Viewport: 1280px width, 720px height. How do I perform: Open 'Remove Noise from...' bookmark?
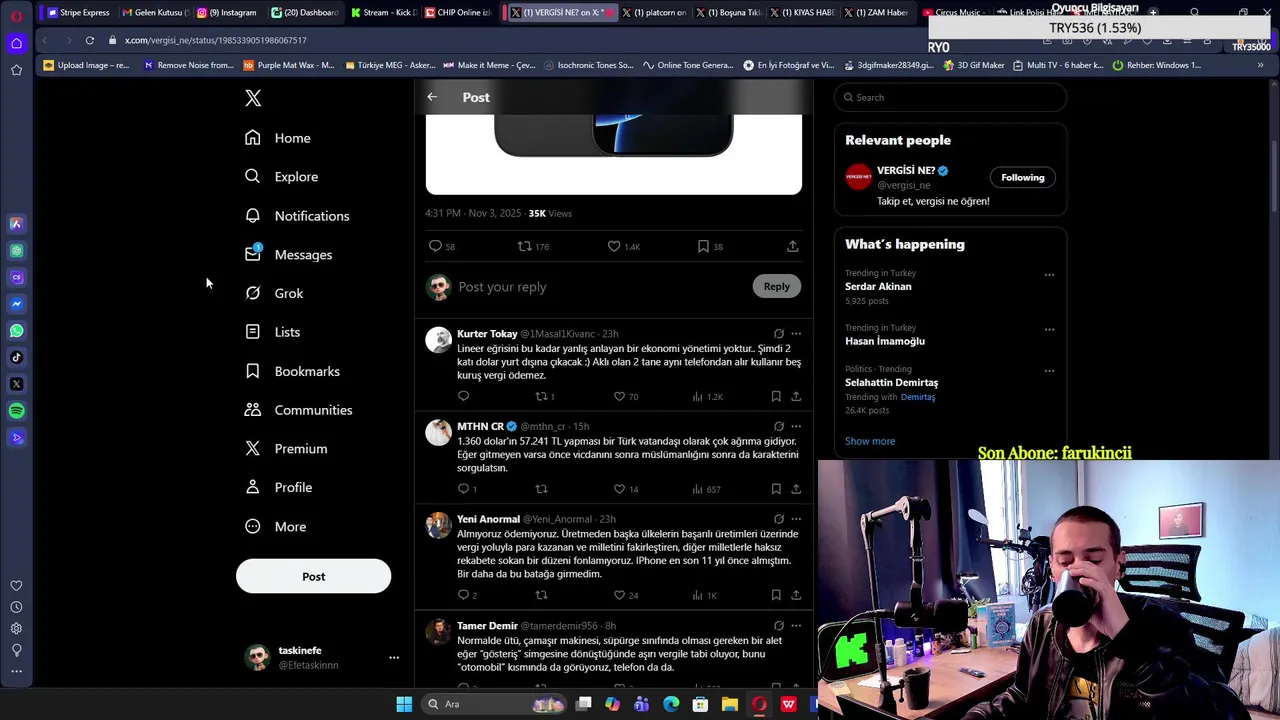(189, 65)
